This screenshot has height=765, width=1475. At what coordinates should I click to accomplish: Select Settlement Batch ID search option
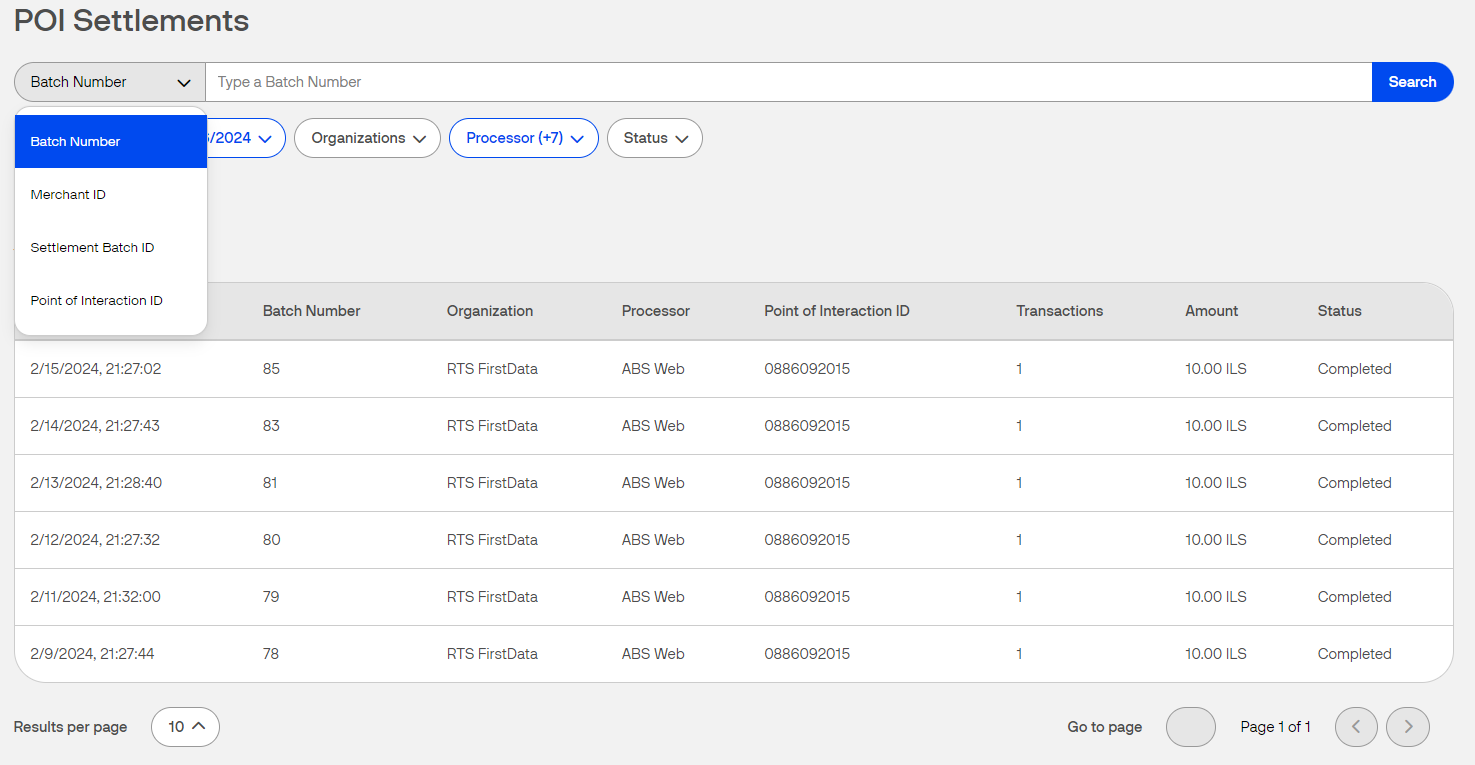[92, 247]
